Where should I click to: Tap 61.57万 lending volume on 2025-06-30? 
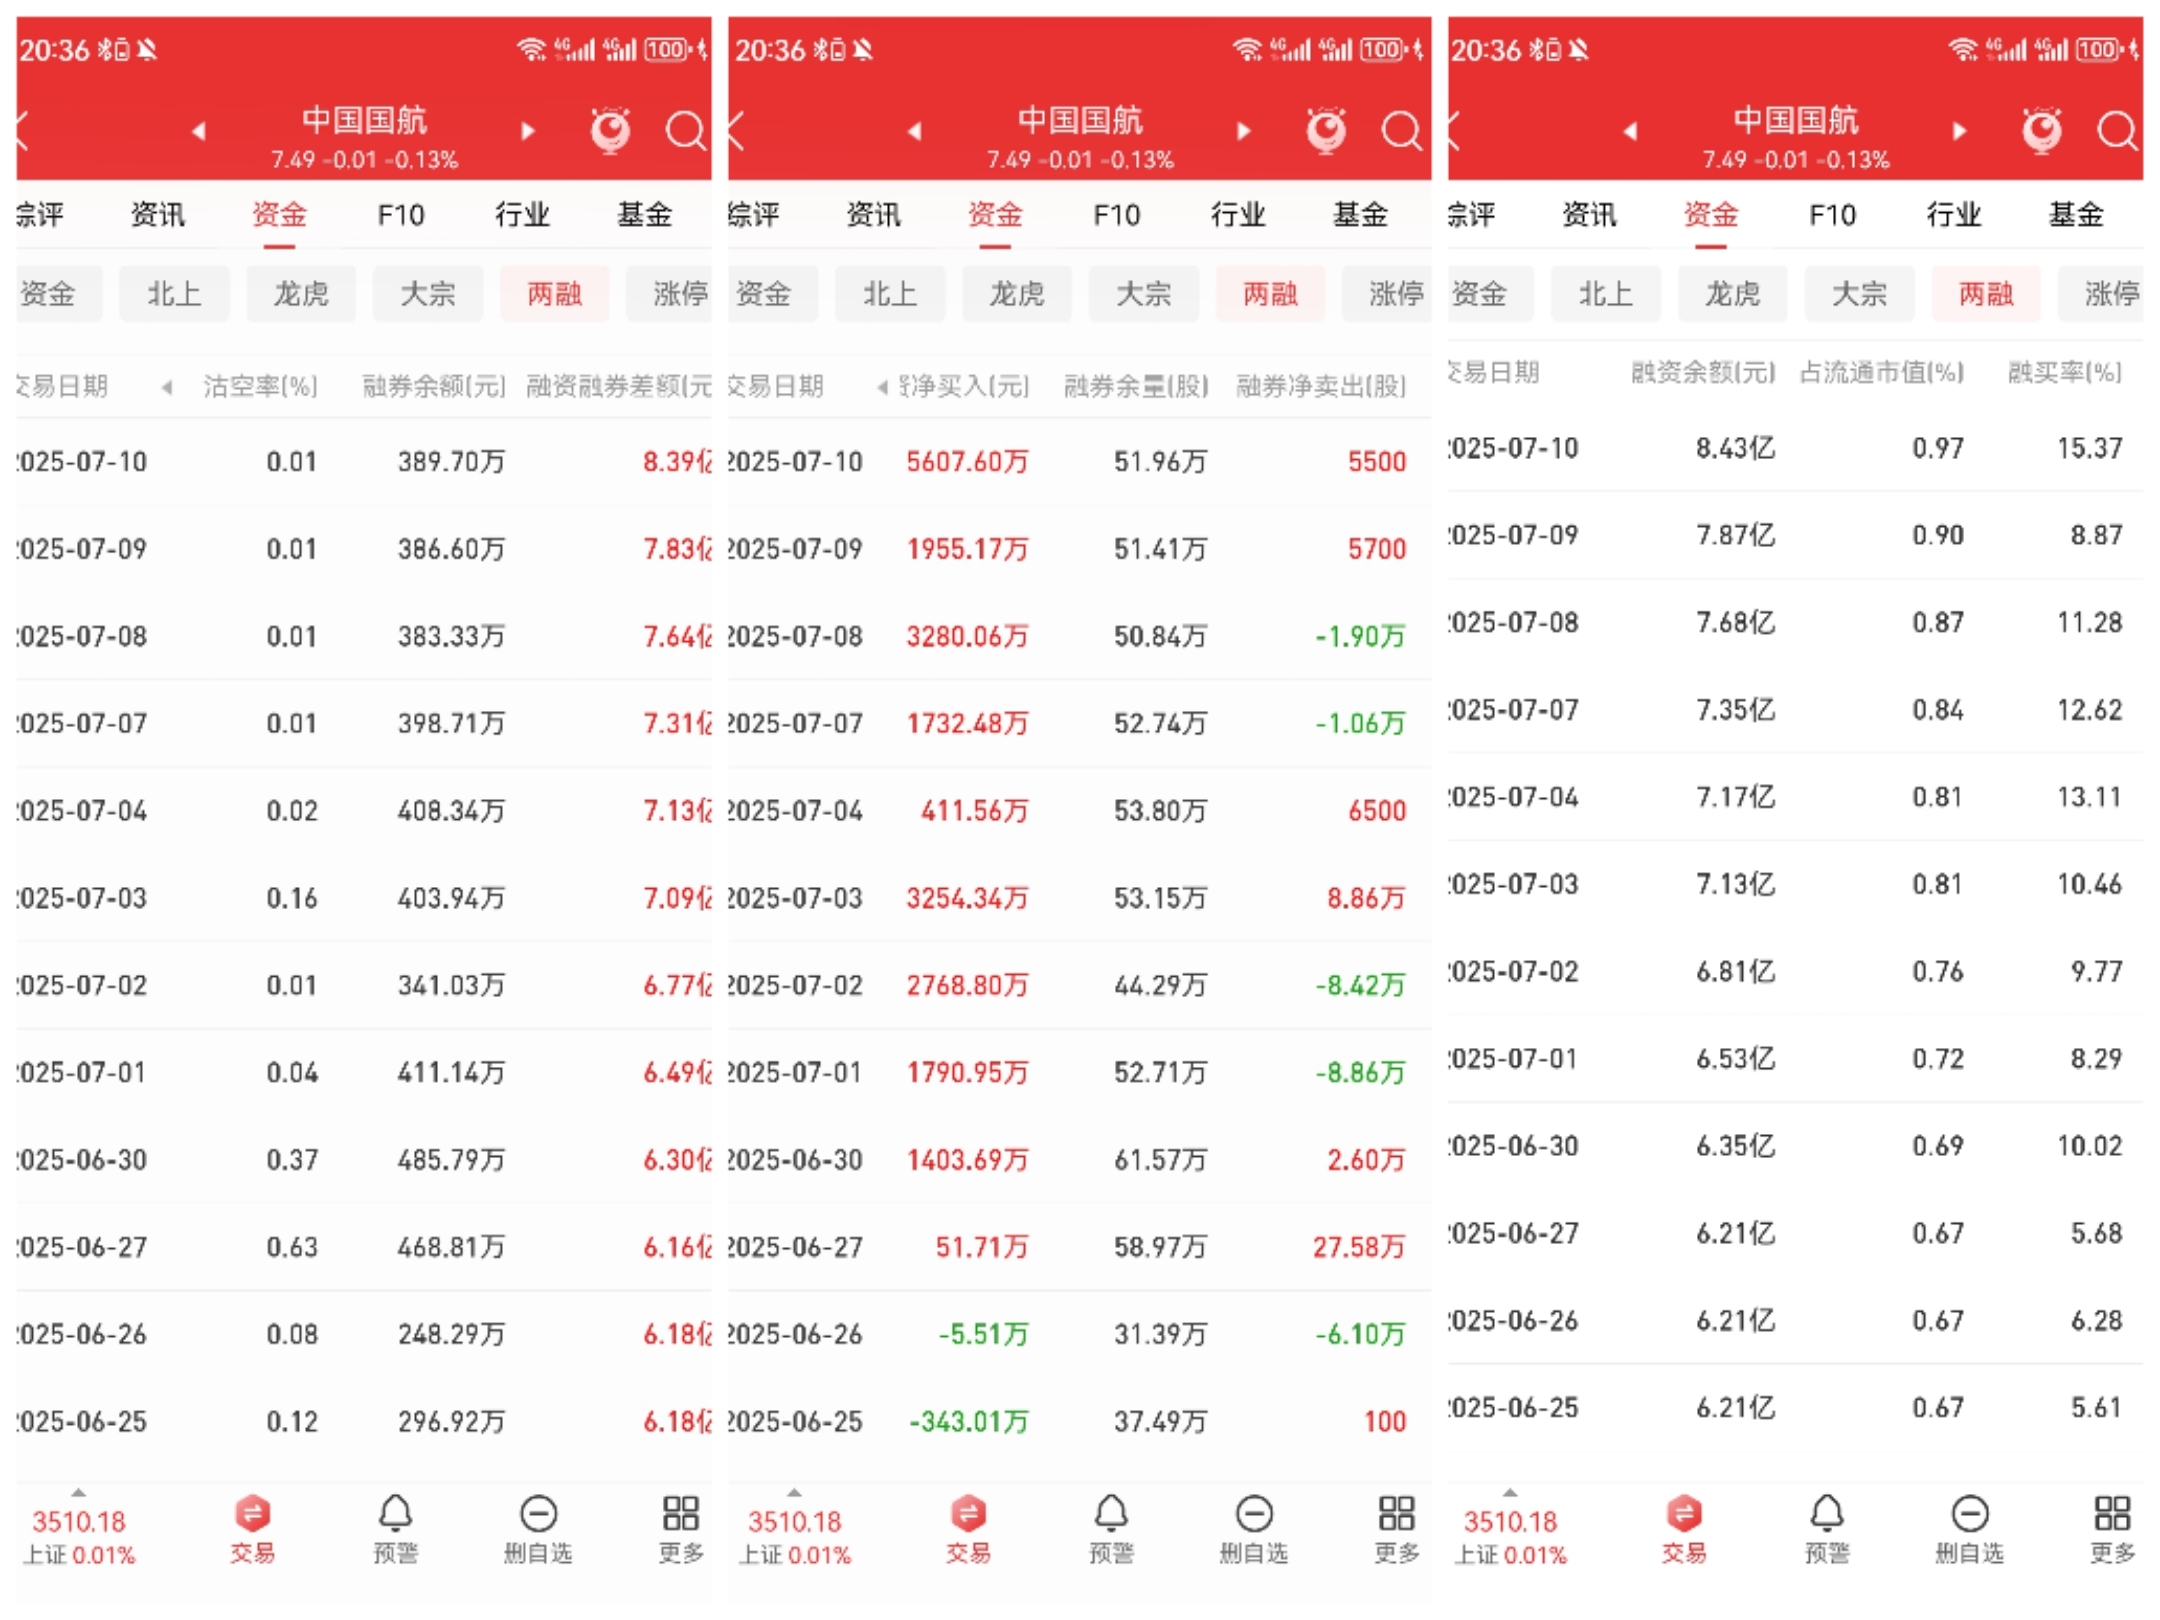pos(1161,1160)
